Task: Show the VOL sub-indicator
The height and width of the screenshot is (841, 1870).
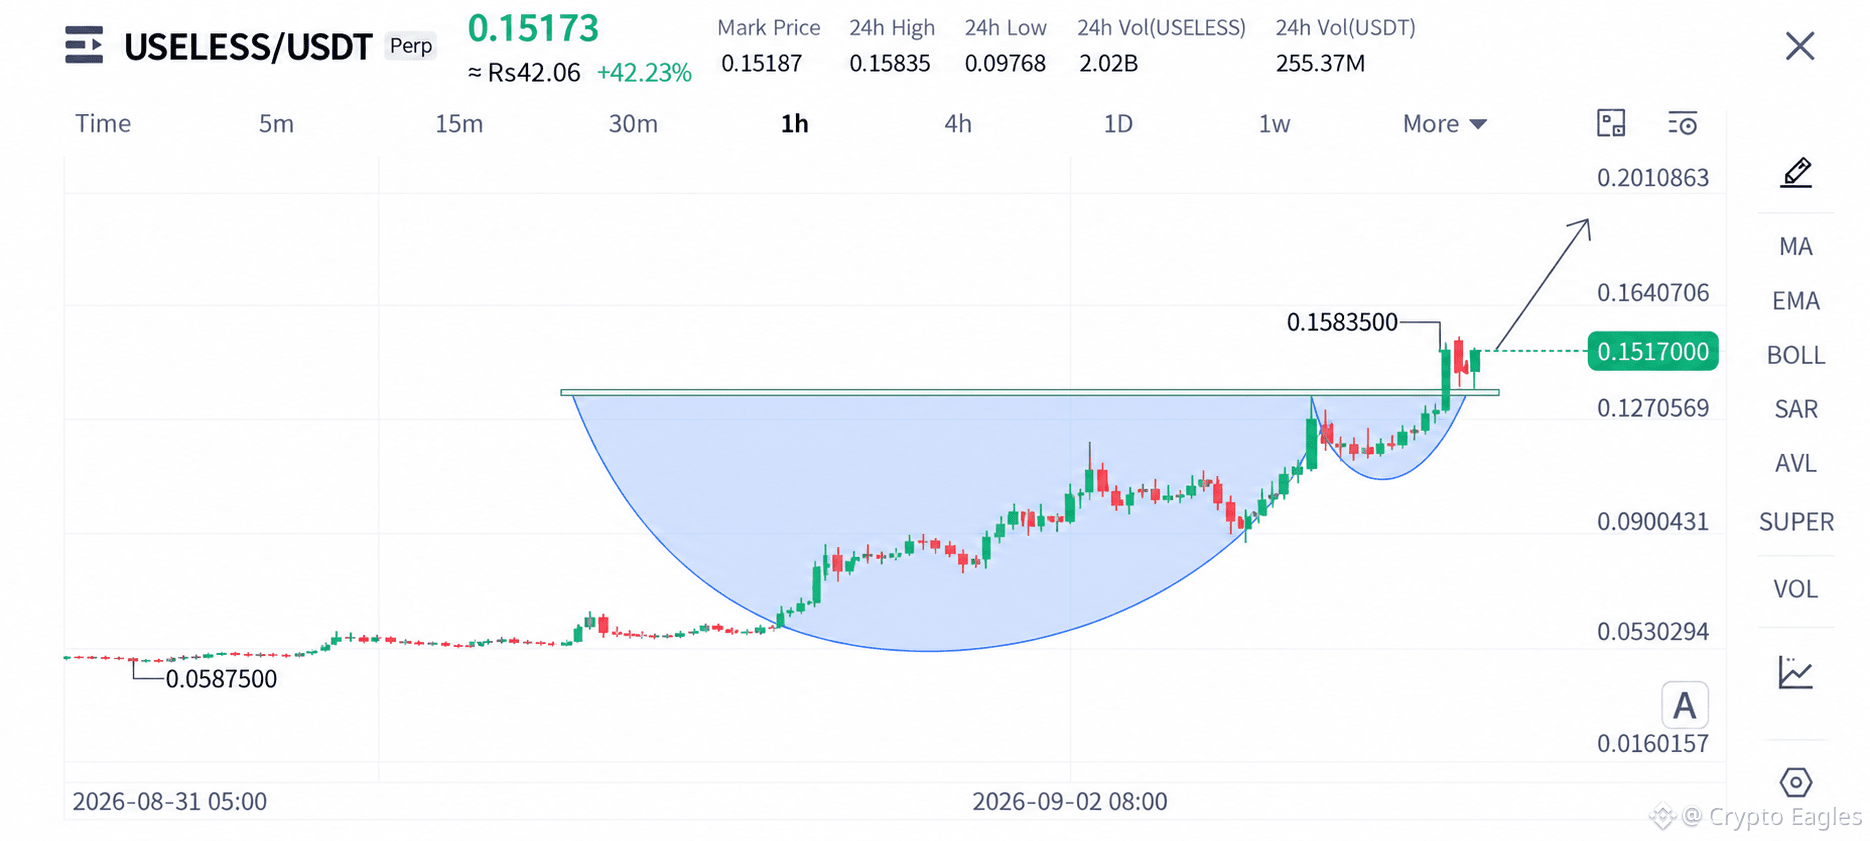Action: pos(1796,589)
